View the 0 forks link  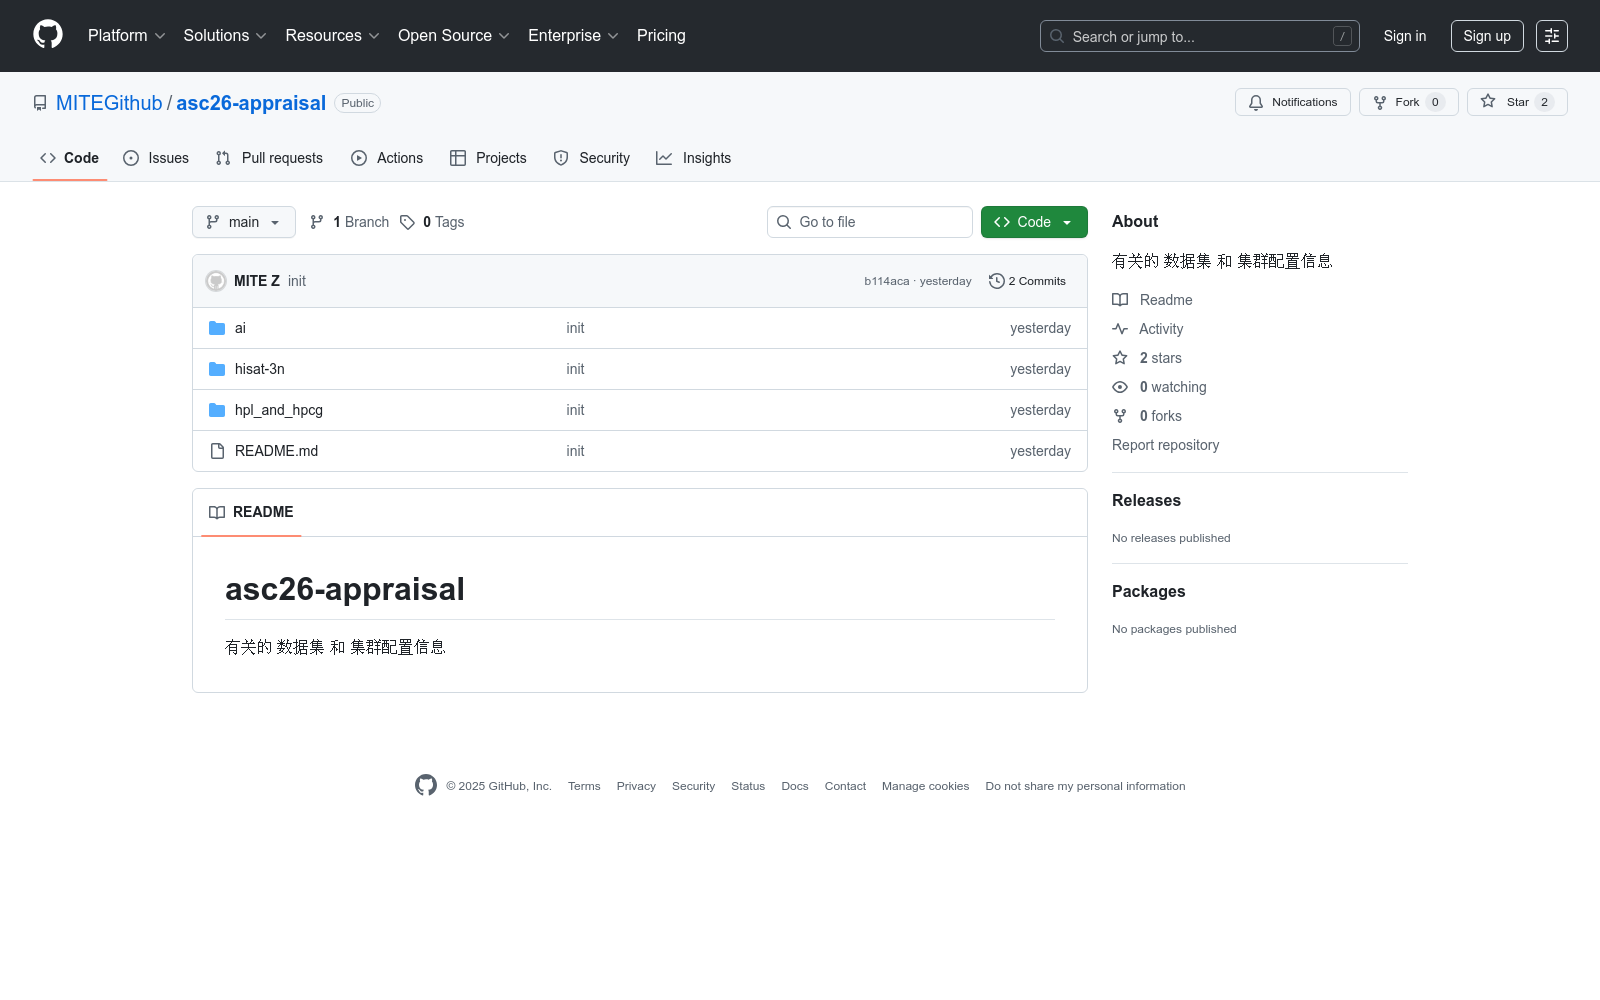click(1147, 416)
